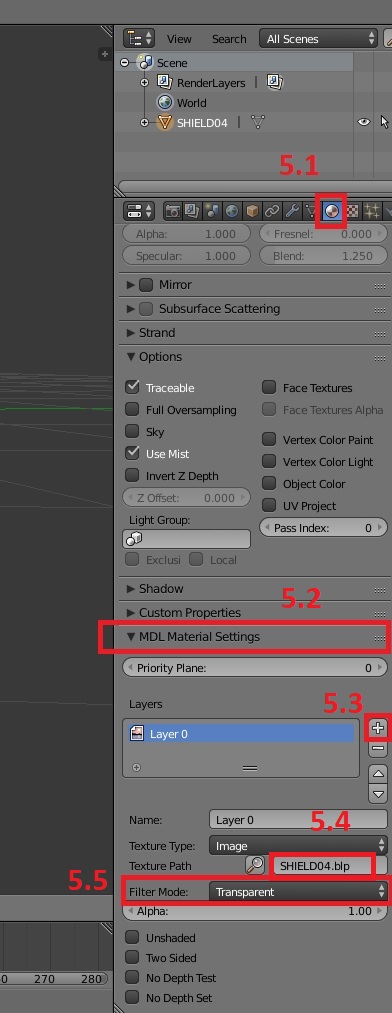
Task: Open the Filter Mode Transparent dropdown
Action: click(298, 892)
